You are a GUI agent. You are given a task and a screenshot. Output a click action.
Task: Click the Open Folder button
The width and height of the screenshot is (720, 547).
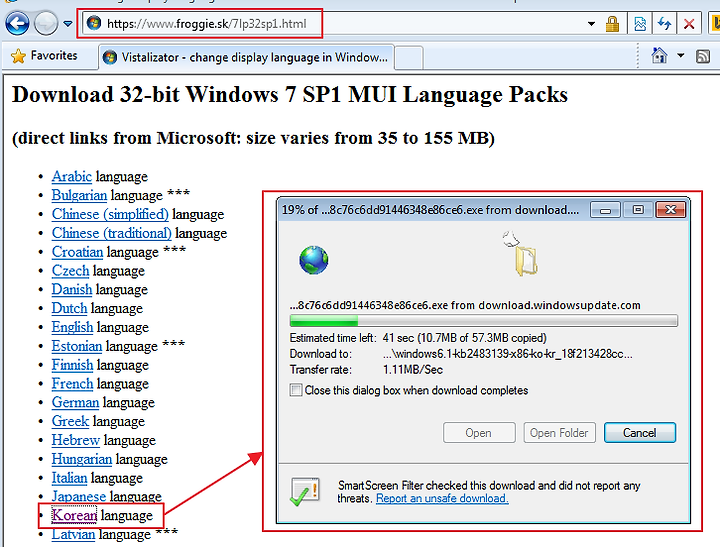559,433
